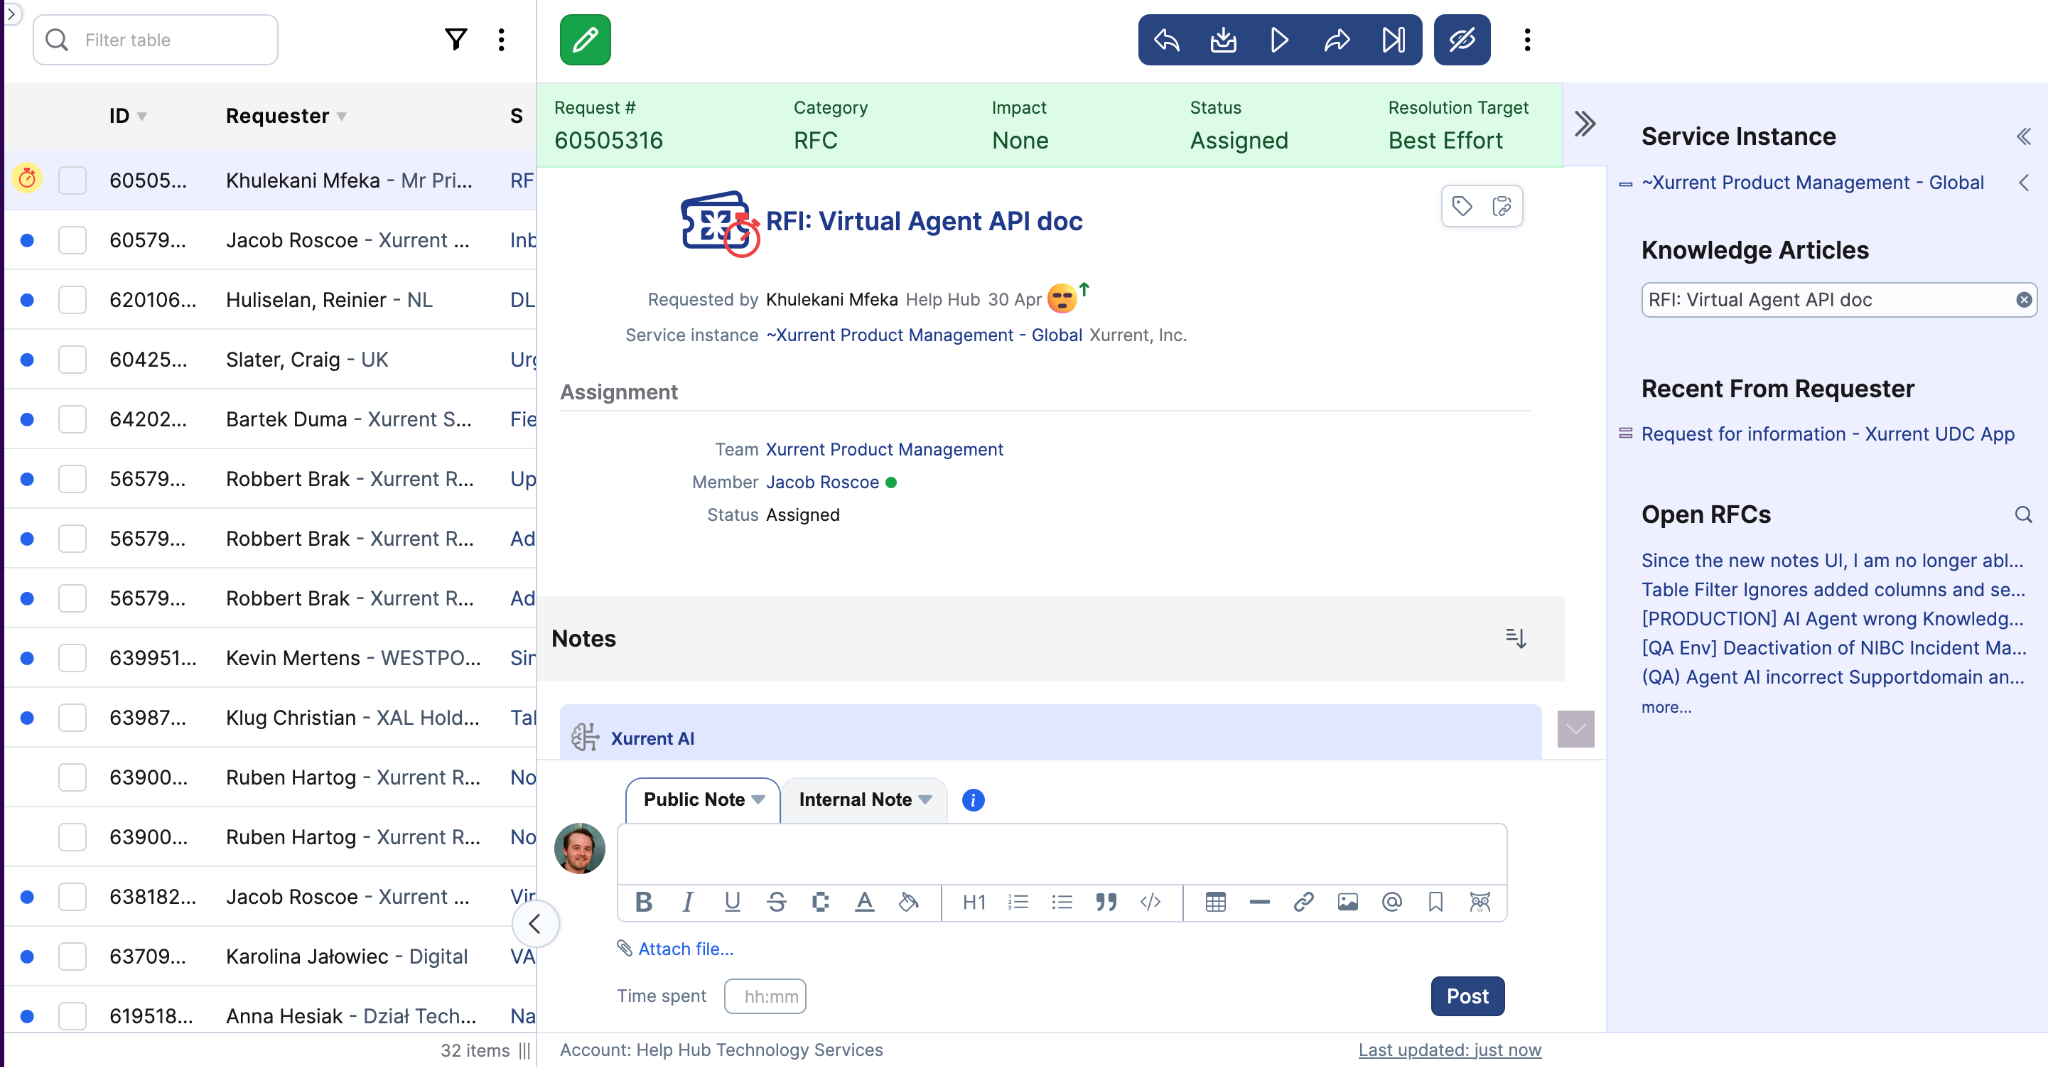Open Xurrent Product Management team link
The image size is (2048, 1067).
[884, 450]
